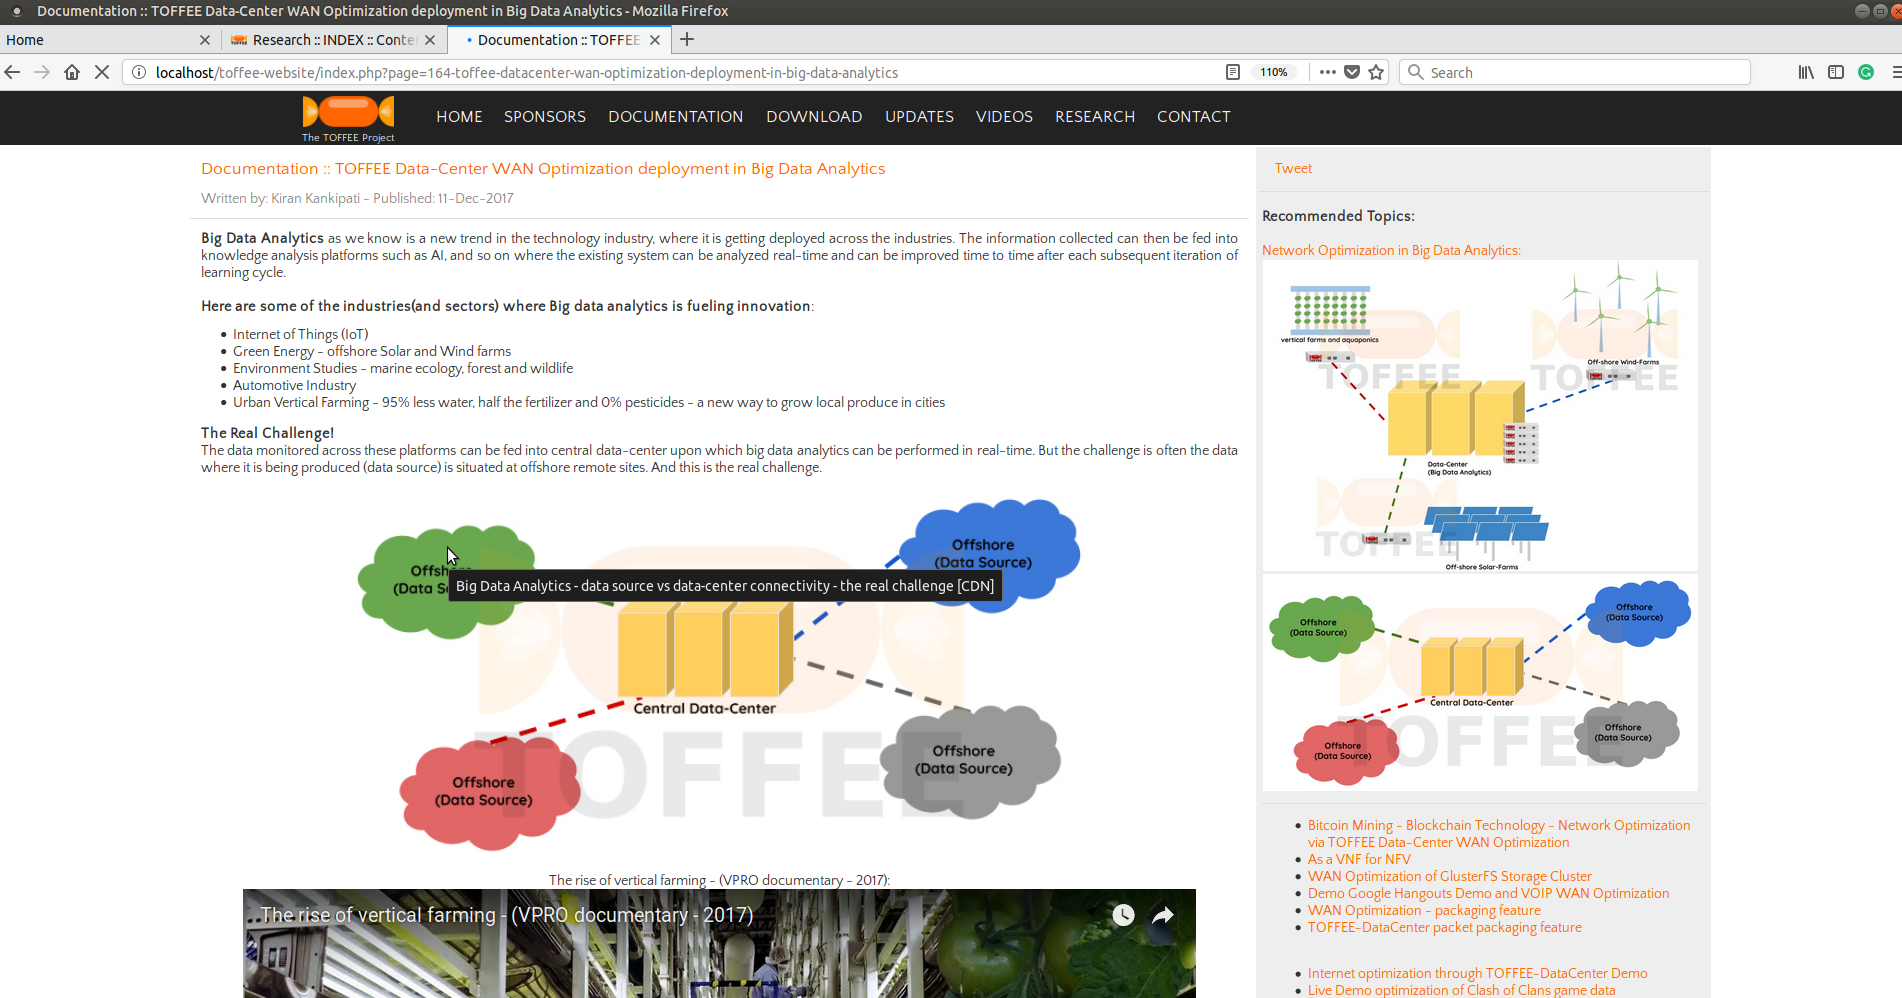Open DOWNLOAD in site navigation
Screen dimensions: 1902x998
pyautogui.click(x=814, y=117)
